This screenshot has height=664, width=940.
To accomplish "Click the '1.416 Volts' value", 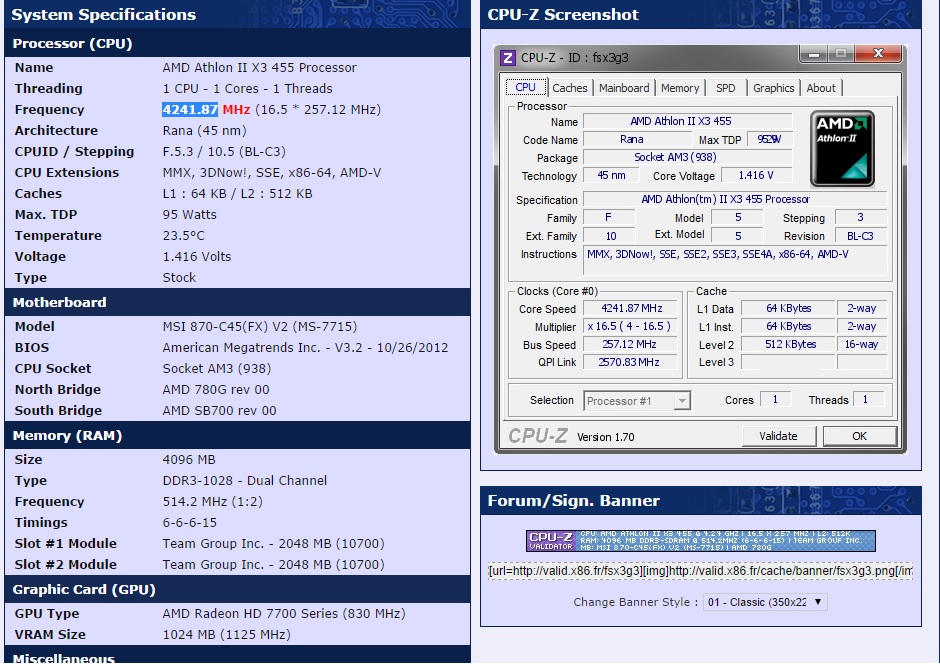I will click(197, 256).
